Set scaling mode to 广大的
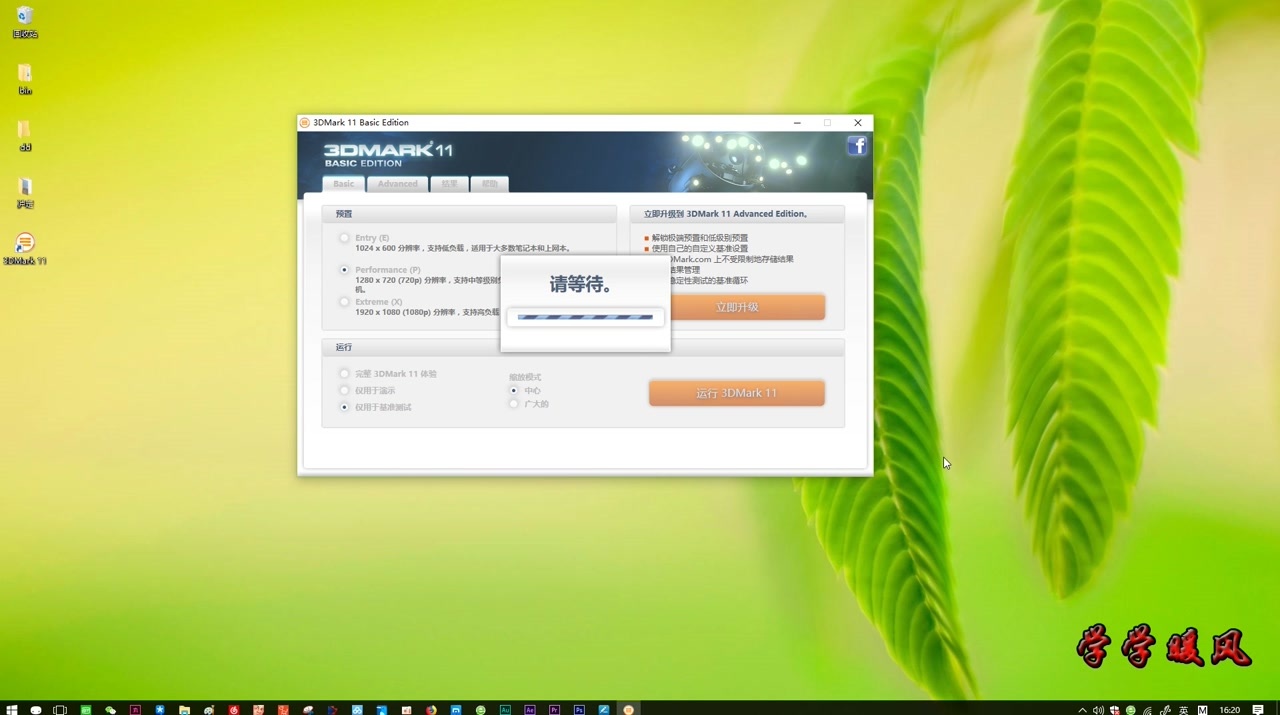1280x715 pixels. [514, 404]
